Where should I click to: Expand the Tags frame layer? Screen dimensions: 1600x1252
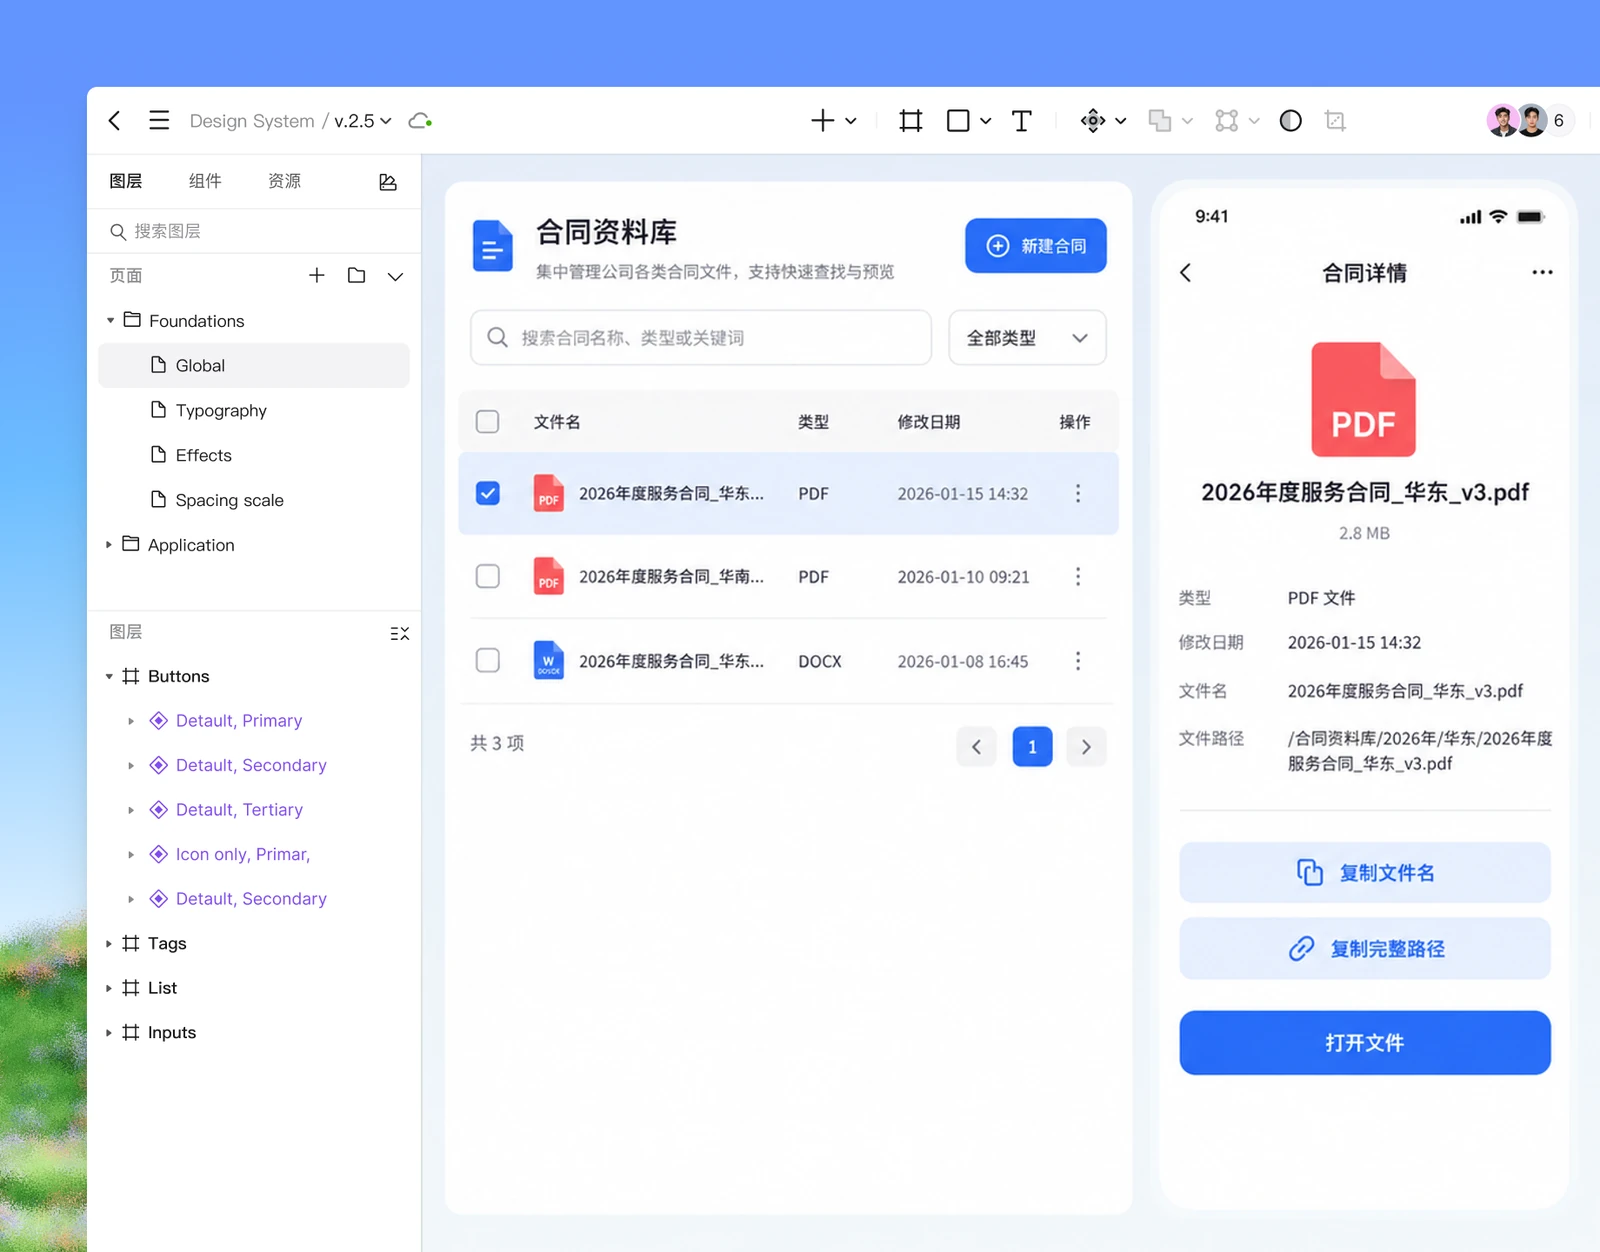pyautogui.click(x=109, y=943)
